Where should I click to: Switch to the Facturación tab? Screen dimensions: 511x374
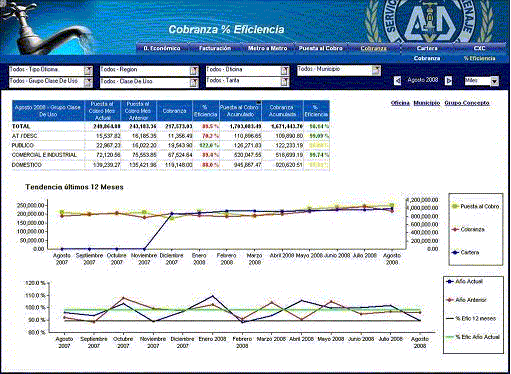click(215, 48)
